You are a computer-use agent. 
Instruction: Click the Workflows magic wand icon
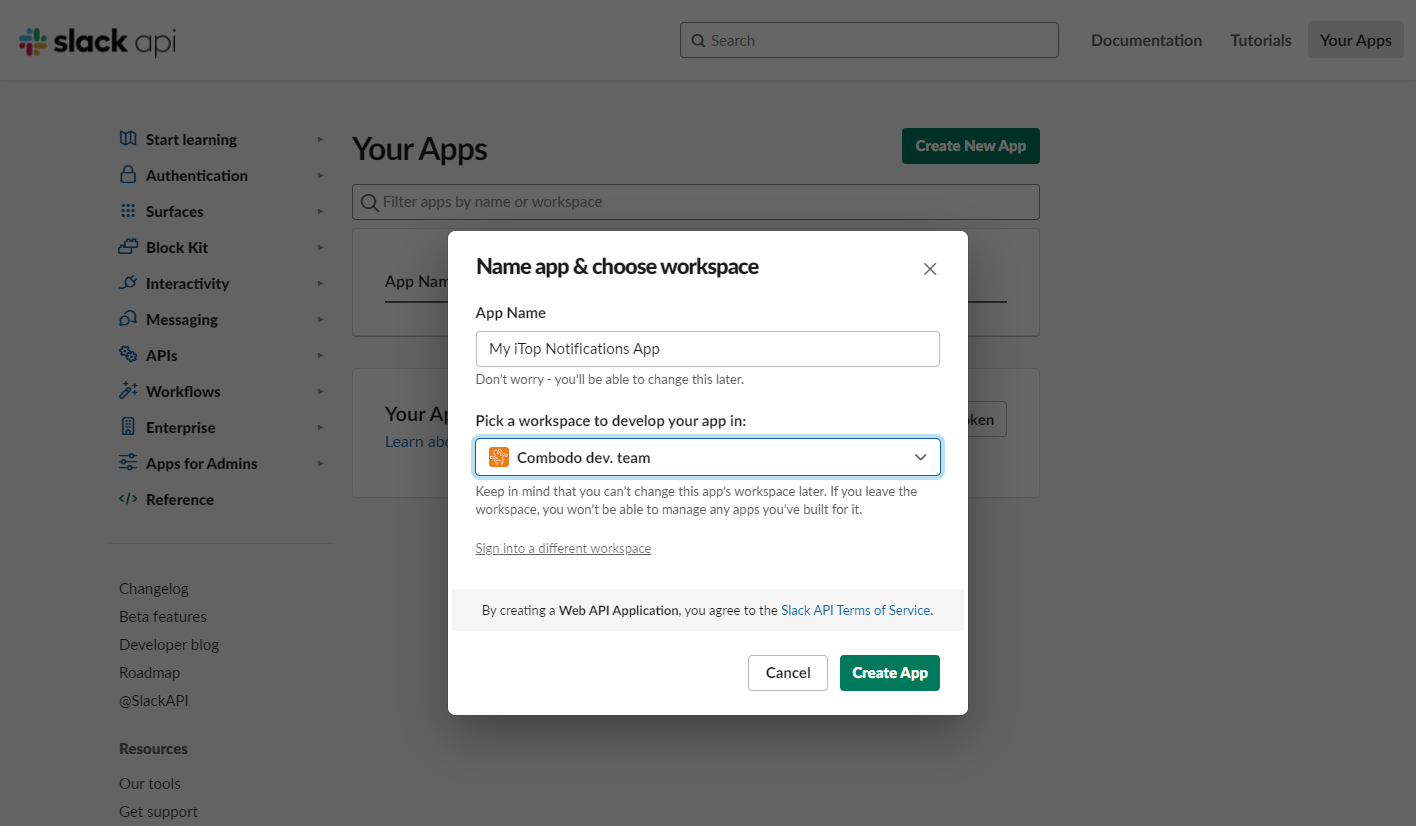(128, 391)
